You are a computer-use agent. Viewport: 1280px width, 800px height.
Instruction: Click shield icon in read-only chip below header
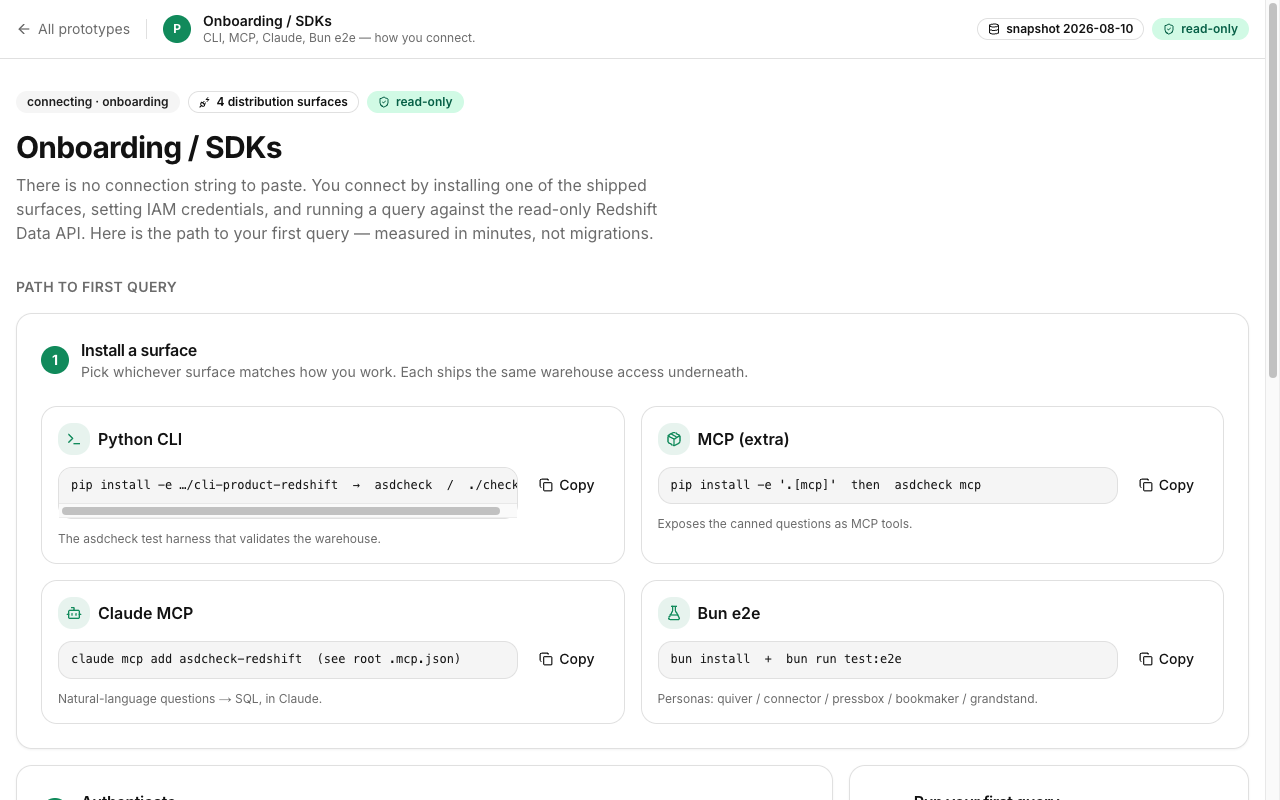pos(384,102)
